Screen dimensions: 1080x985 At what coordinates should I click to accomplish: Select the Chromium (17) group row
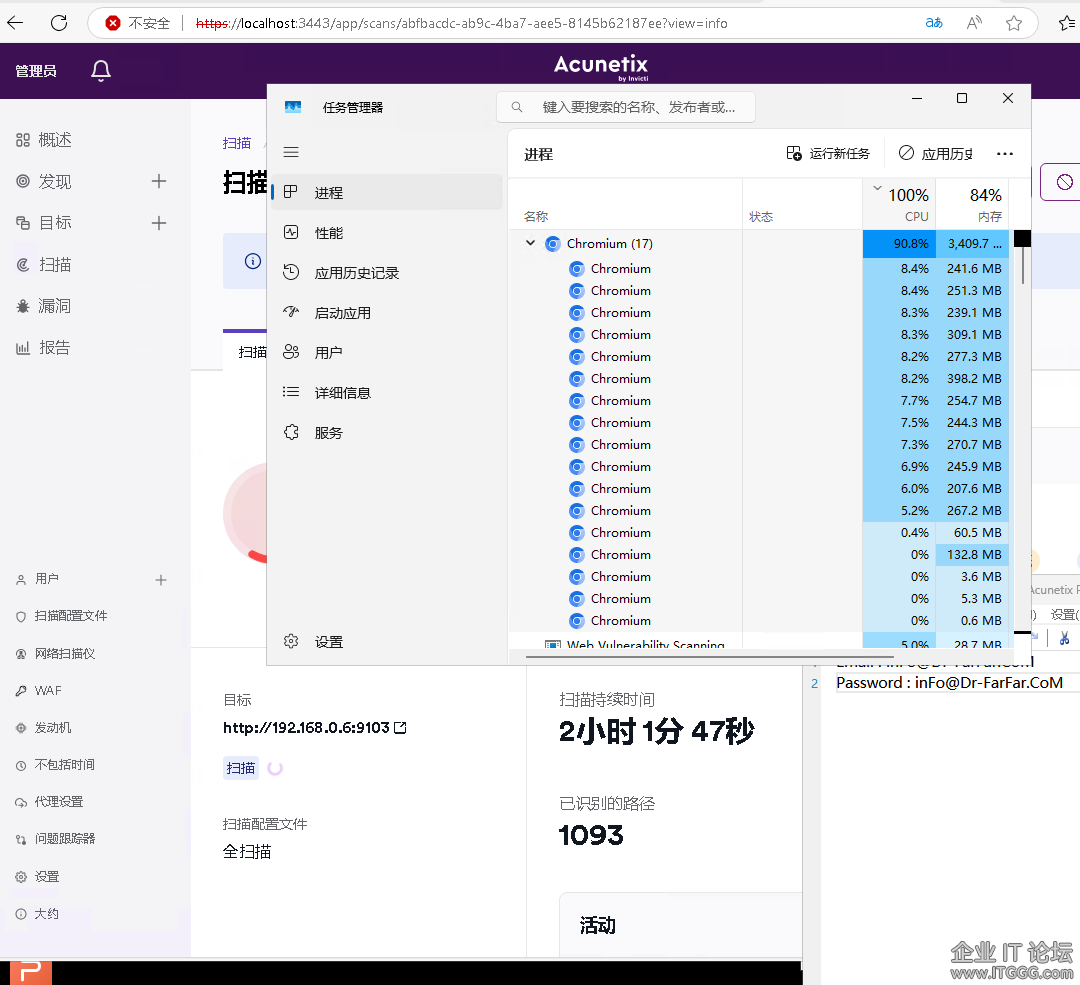click(758, 243)
